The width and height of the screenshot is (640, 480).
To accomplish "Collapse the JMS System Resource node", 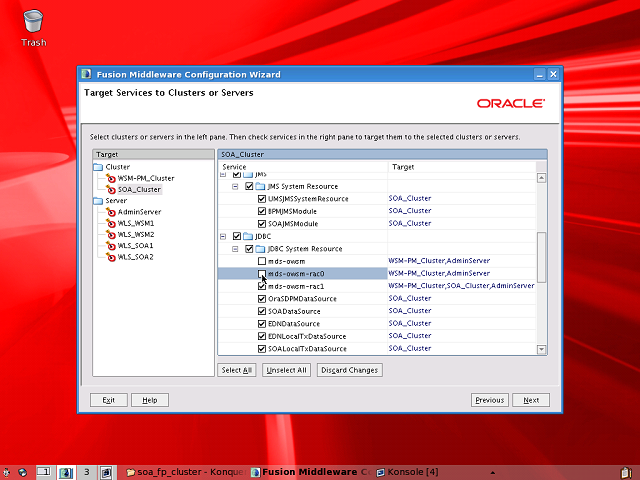I will point(235,187).
